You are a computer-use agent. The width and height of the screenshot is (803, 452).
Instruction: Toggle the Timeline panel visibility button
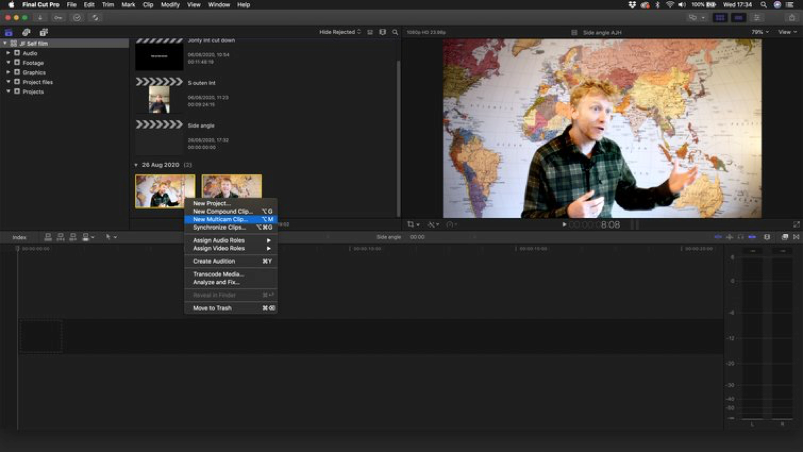point(739,17)
